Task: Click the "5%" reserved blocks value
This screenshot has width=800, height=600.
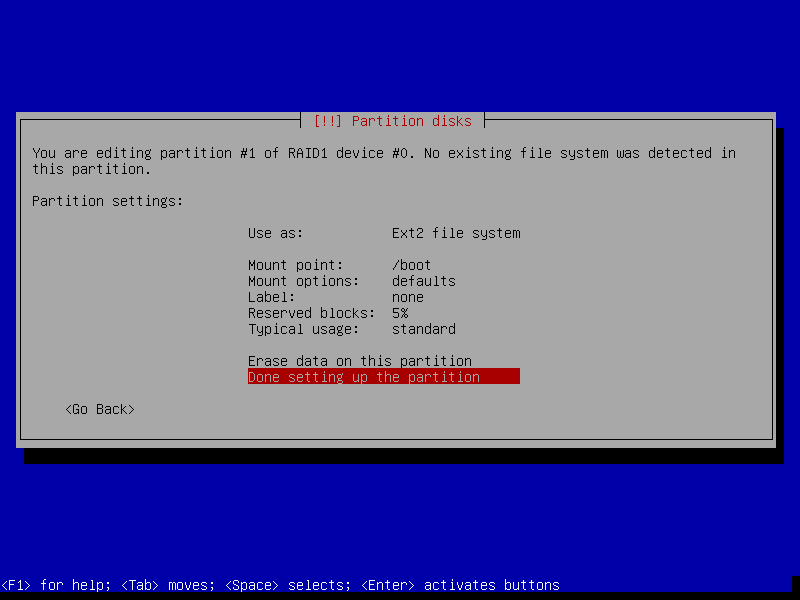Action: 400,313
